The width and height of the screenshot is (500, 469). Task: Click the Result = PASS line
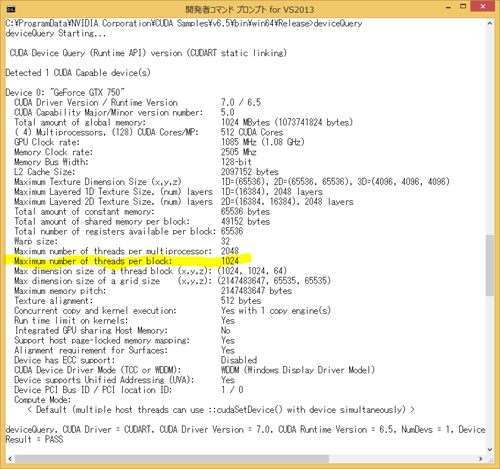(x=34, y=439)
